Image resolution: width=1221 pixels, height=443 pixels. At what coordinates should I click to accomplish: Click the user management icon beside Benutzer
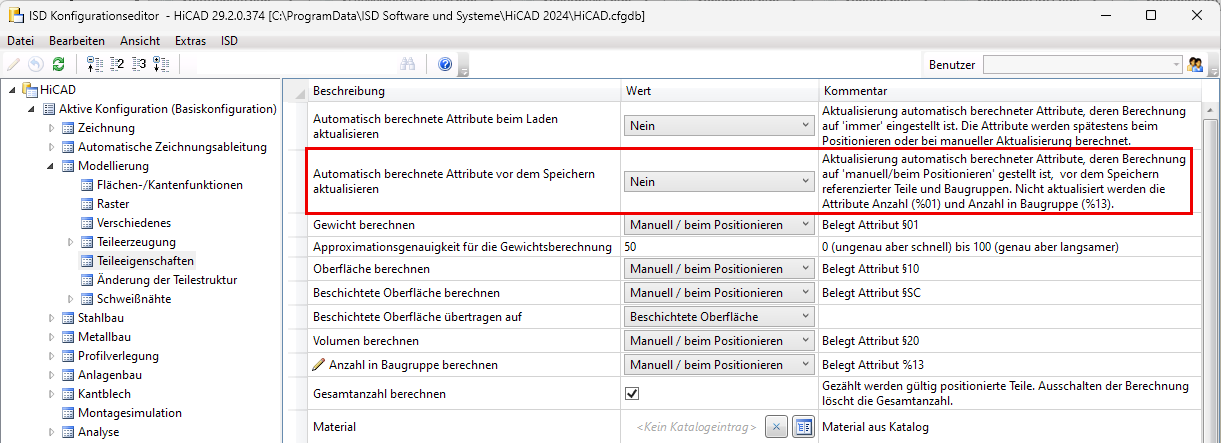click(1195, 64)
